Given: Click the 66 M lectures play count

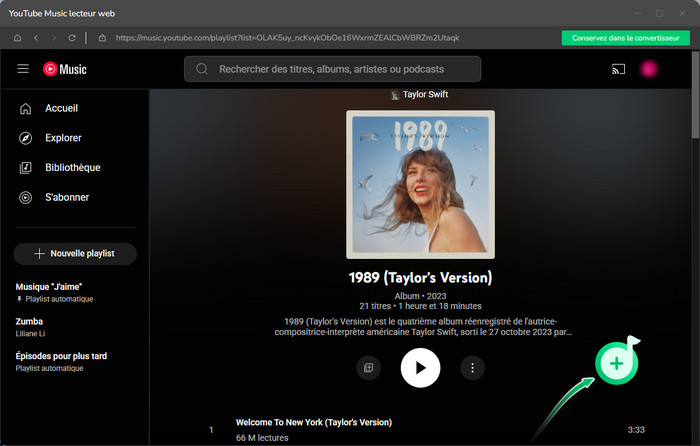Looking at the screenshot, I should coord(262,438).
